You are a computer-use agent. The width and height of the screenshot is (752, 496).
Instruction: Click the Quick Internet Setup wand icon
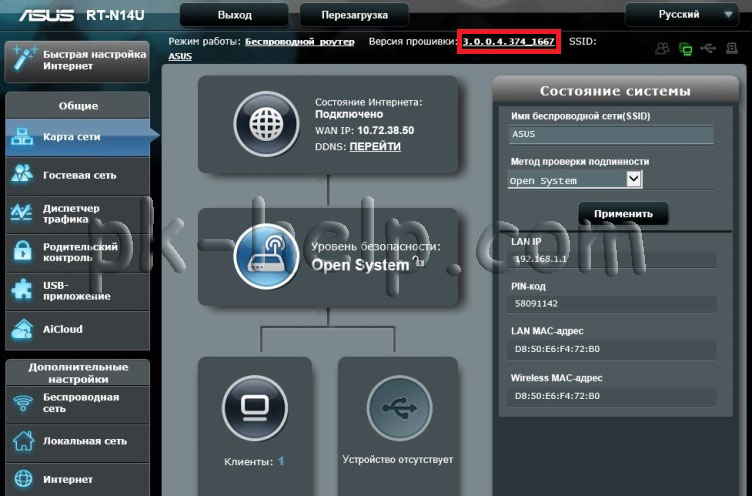point(23,59)
